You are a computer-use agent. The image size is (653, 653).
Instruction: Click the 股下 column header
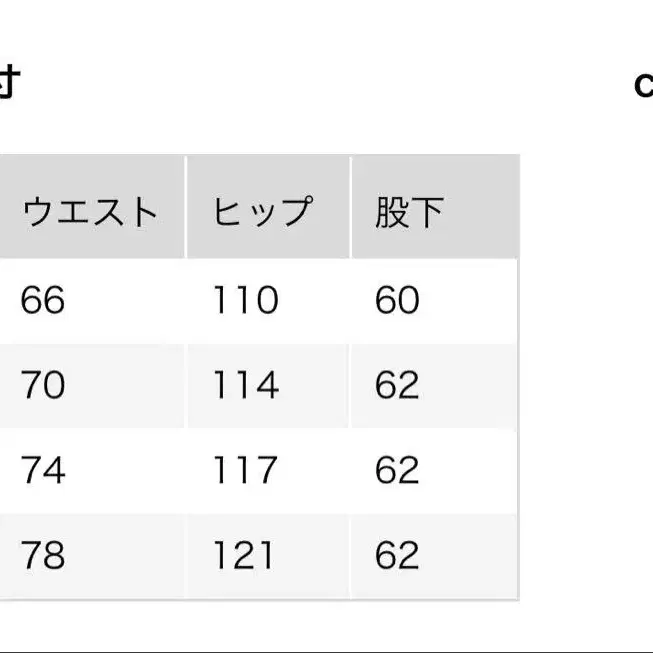[x=409, y=212]
